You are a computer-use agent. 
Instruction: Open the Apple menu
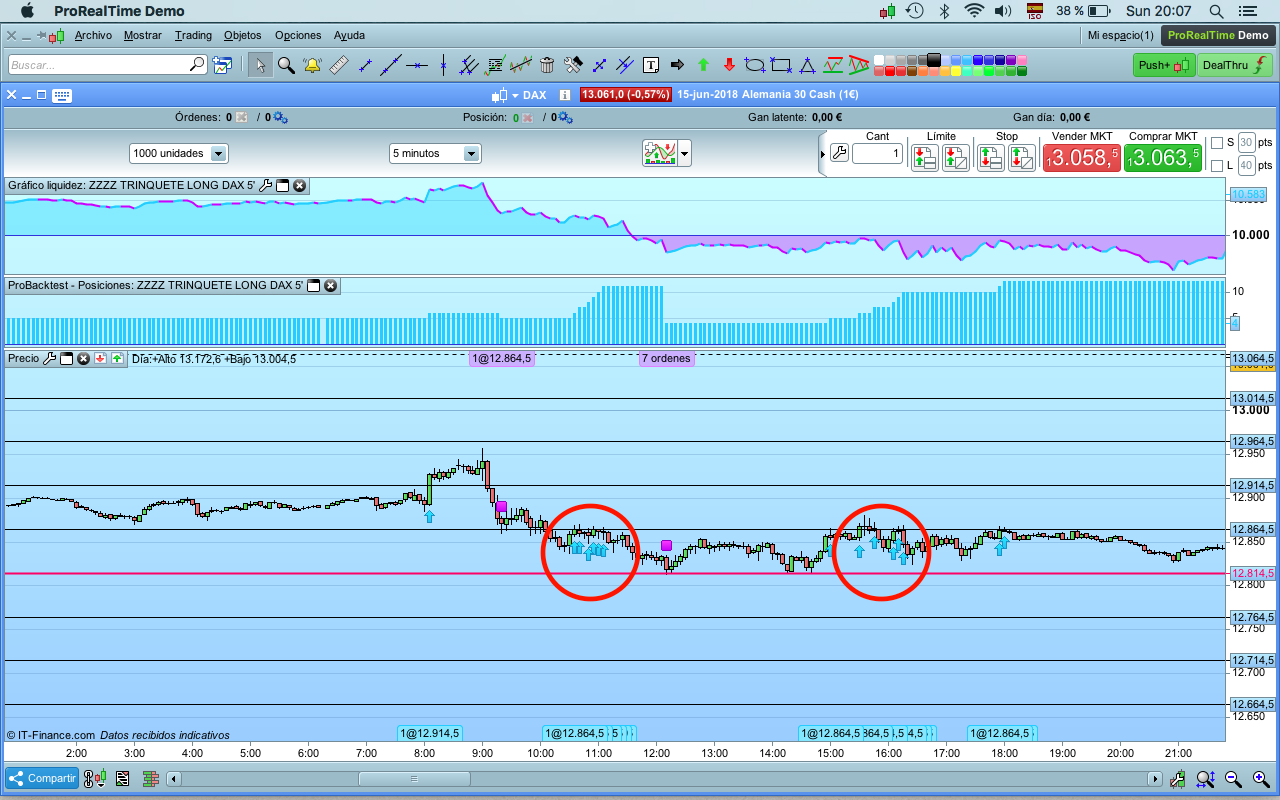27,11
